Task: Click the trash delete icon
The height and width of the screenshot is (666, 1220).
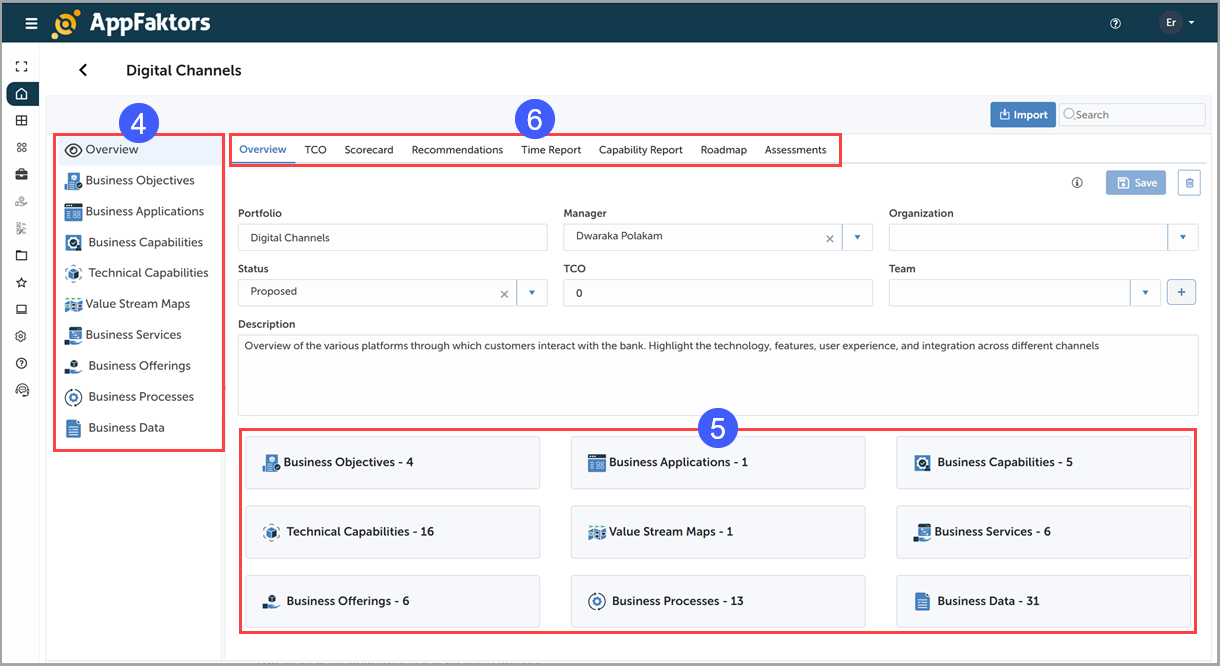Action: pos(1189,183)
